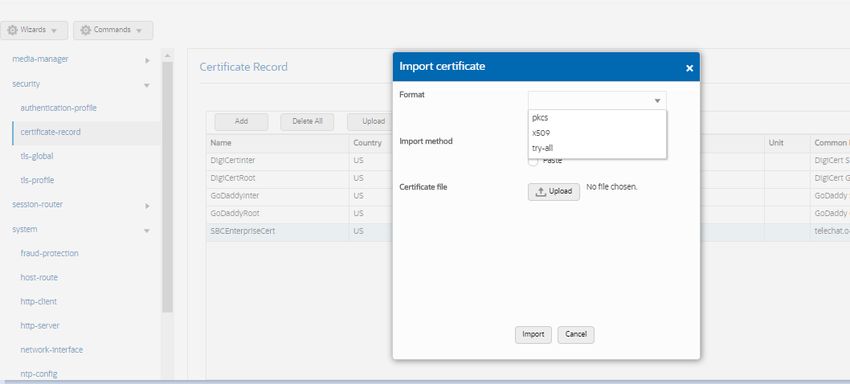Close the Import certificate dialog
The image size is (850, 384).
click(689, 68)
